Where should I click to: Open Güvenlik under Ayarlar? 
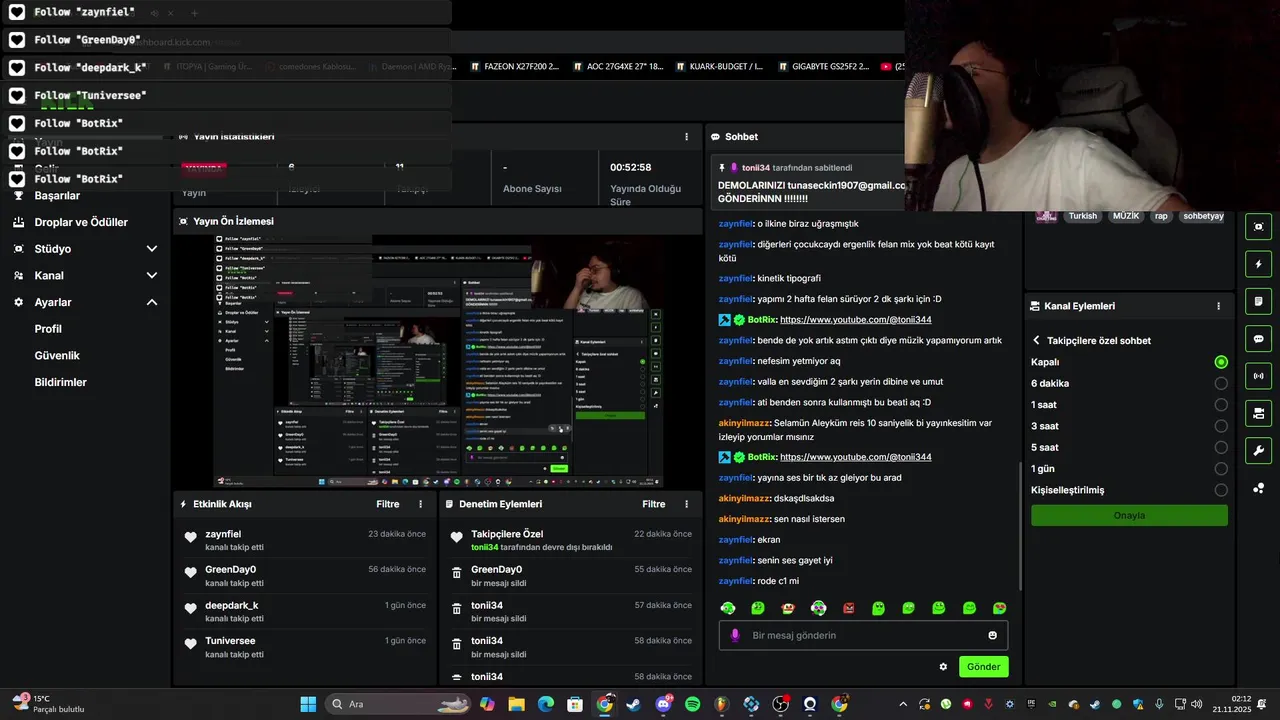57,355
